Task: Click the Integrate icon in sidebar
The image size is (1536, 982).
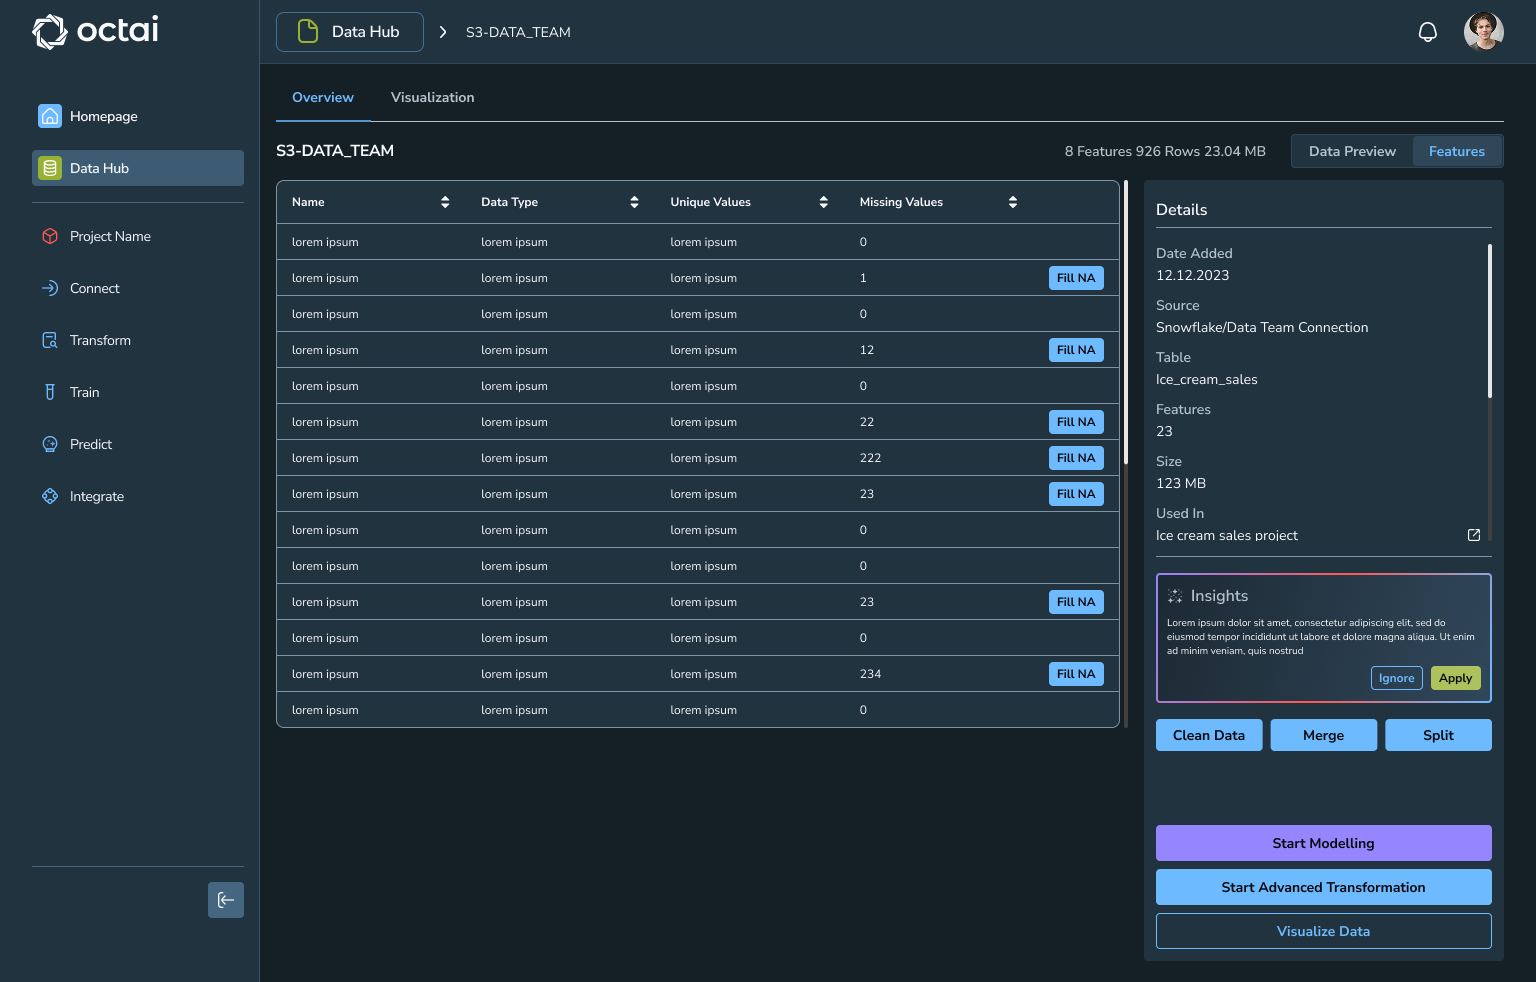Action: click(x=50, y=496)
